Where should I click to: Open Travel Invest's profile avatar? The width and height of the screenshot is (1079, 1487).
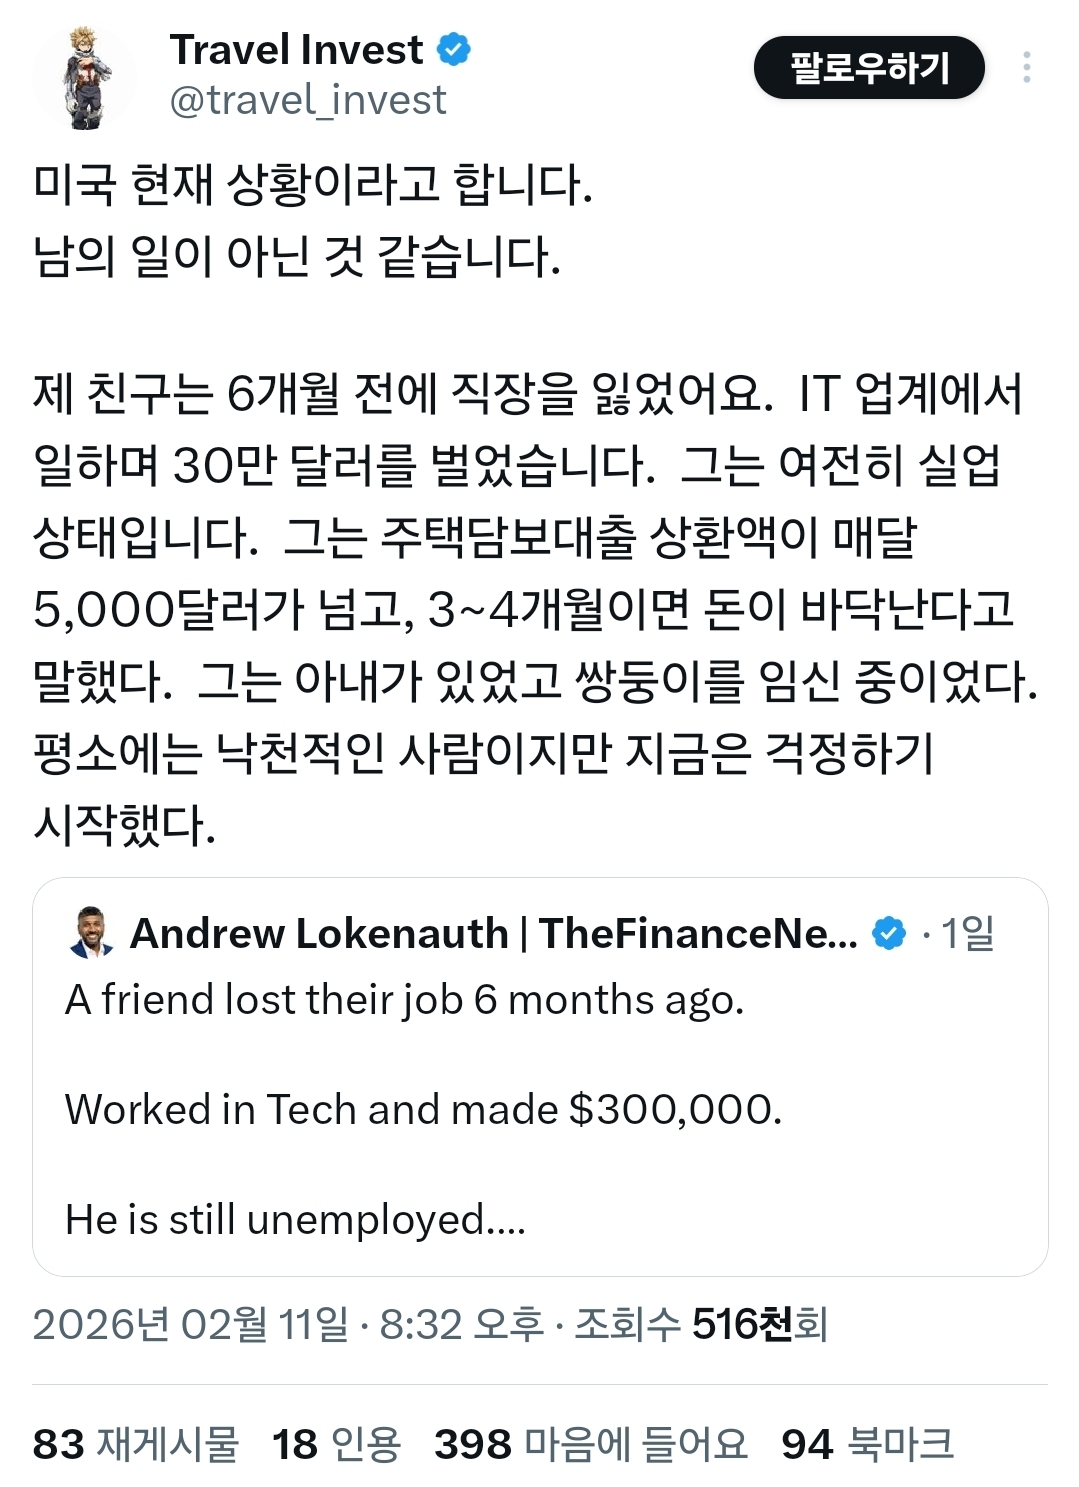[85, 77]
